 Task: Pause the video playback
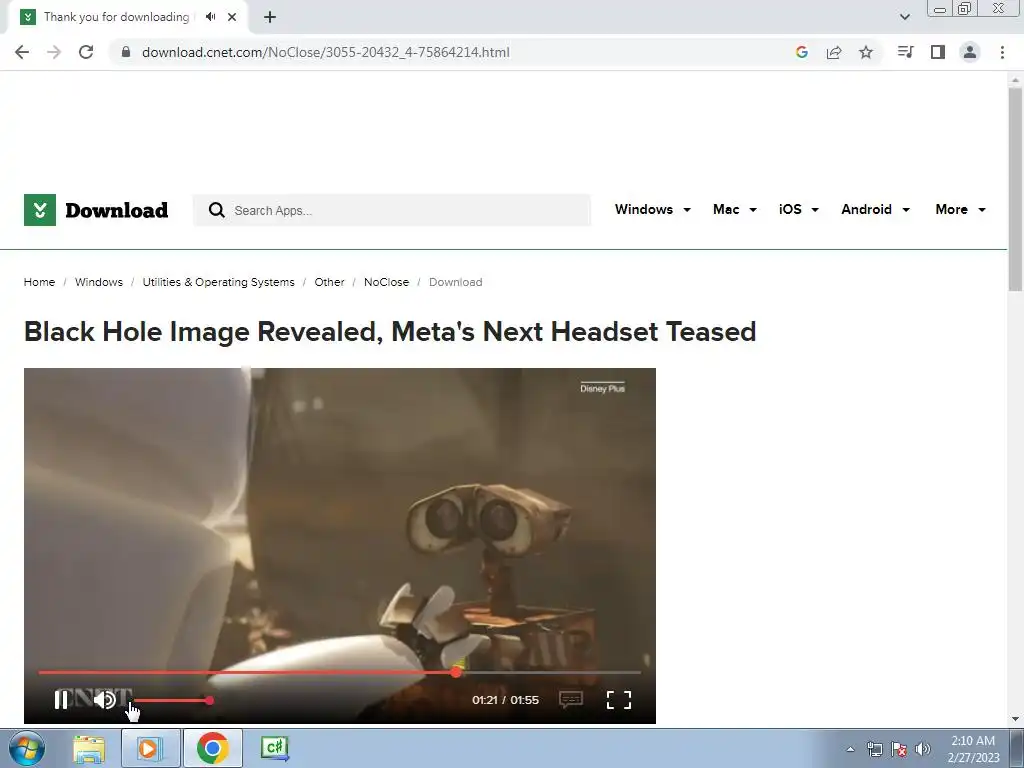[x=61, y=700]
